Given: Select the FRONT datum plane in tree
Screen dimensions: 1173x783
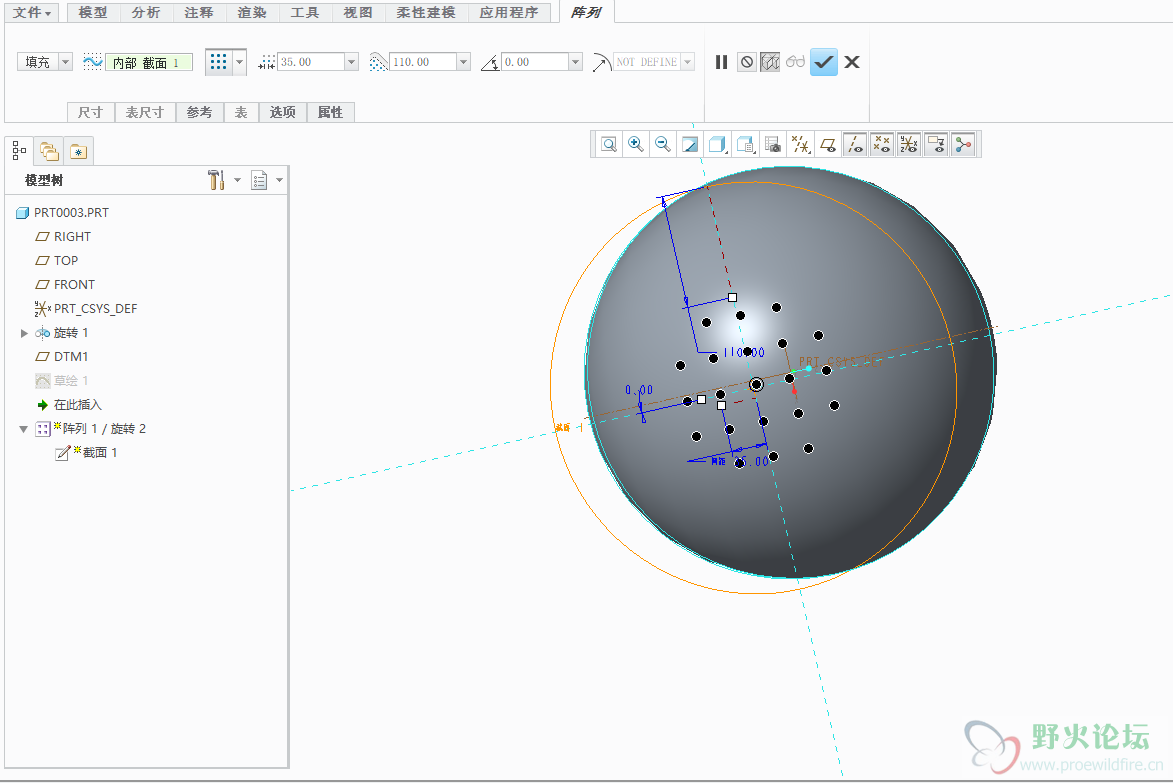Looking at the screenshot, I should pos(65,284).
